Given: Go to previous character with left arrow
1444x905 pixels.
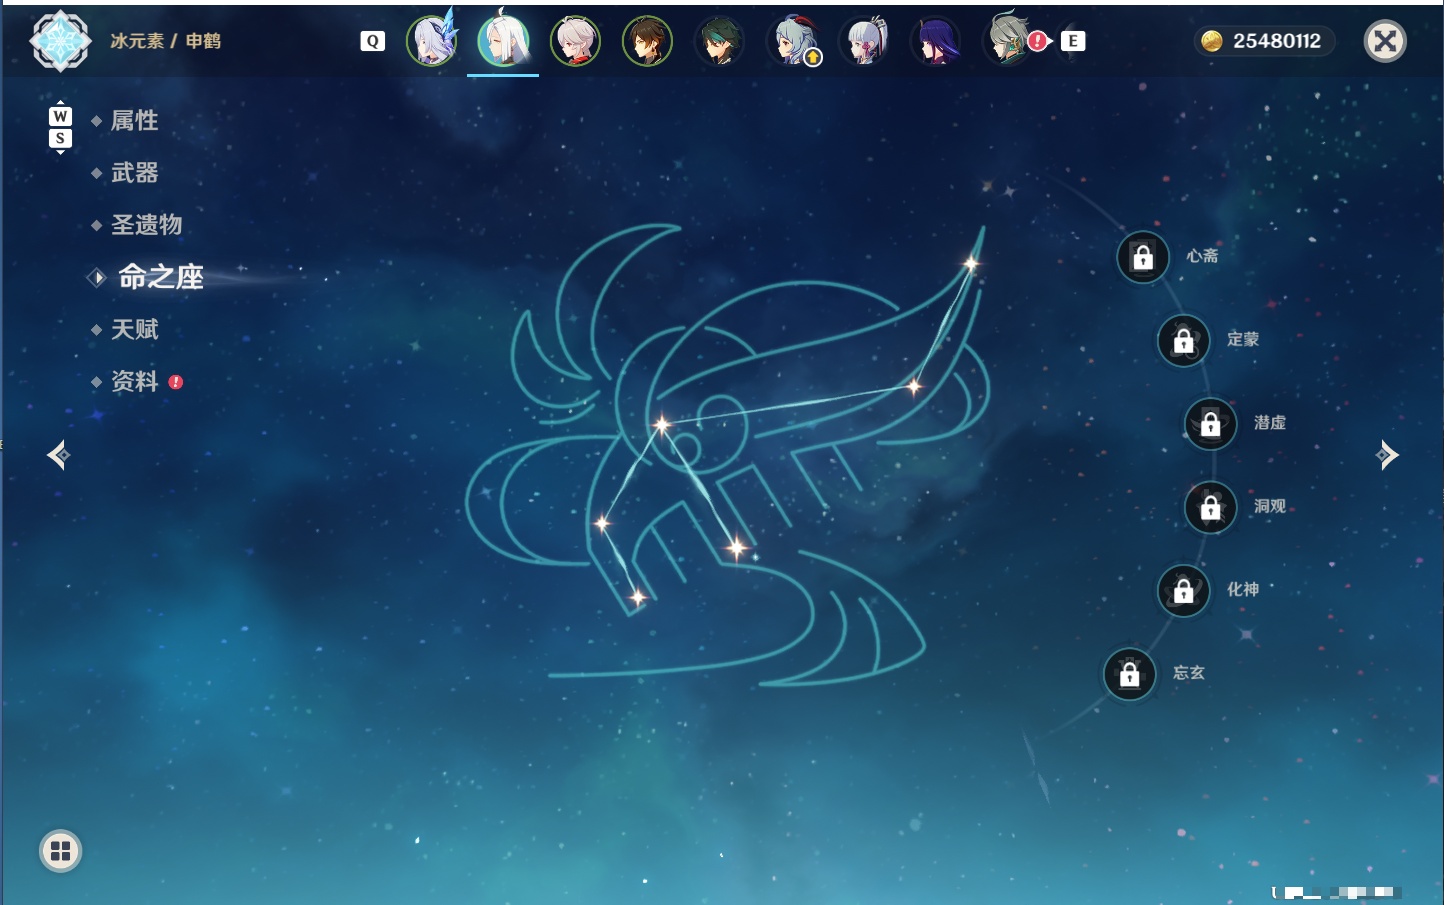Looking at the screenshot, I should click(x=59, y=455).
